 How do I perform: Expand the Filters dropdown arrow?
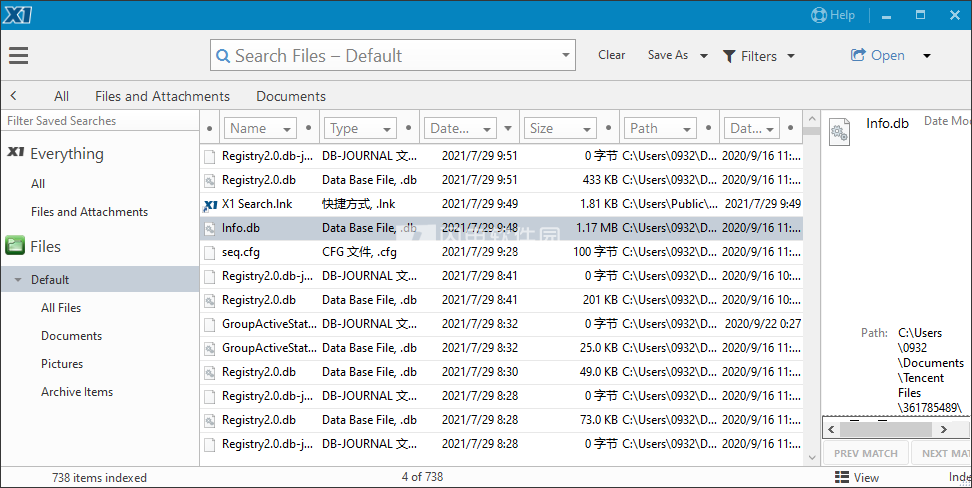pyautogui.click(x=790, y=56)
